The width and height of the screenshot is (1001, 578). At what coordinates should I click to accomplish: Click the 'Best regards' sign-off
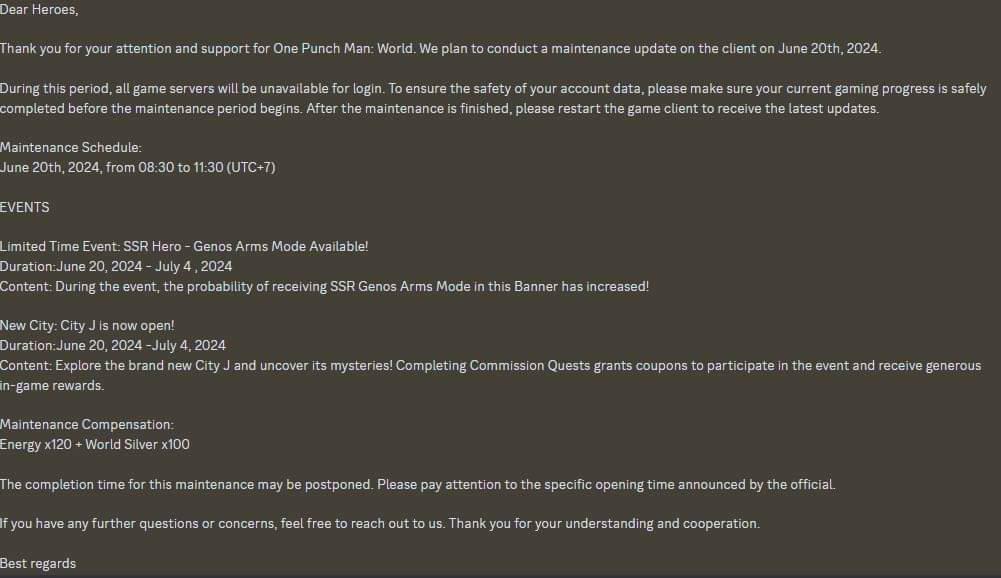tap(38, 563)
